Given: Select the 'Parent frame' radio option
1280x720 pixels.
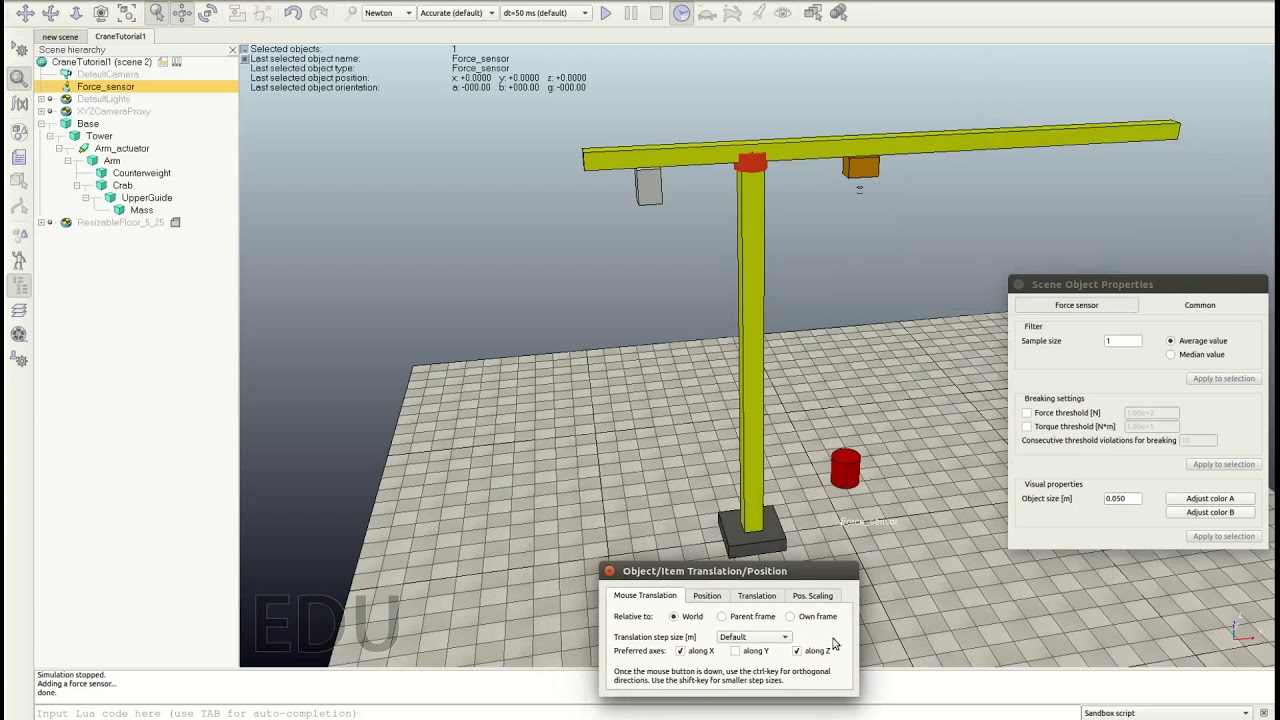Looking at the screenshot, I should click(x=722, y=617).
